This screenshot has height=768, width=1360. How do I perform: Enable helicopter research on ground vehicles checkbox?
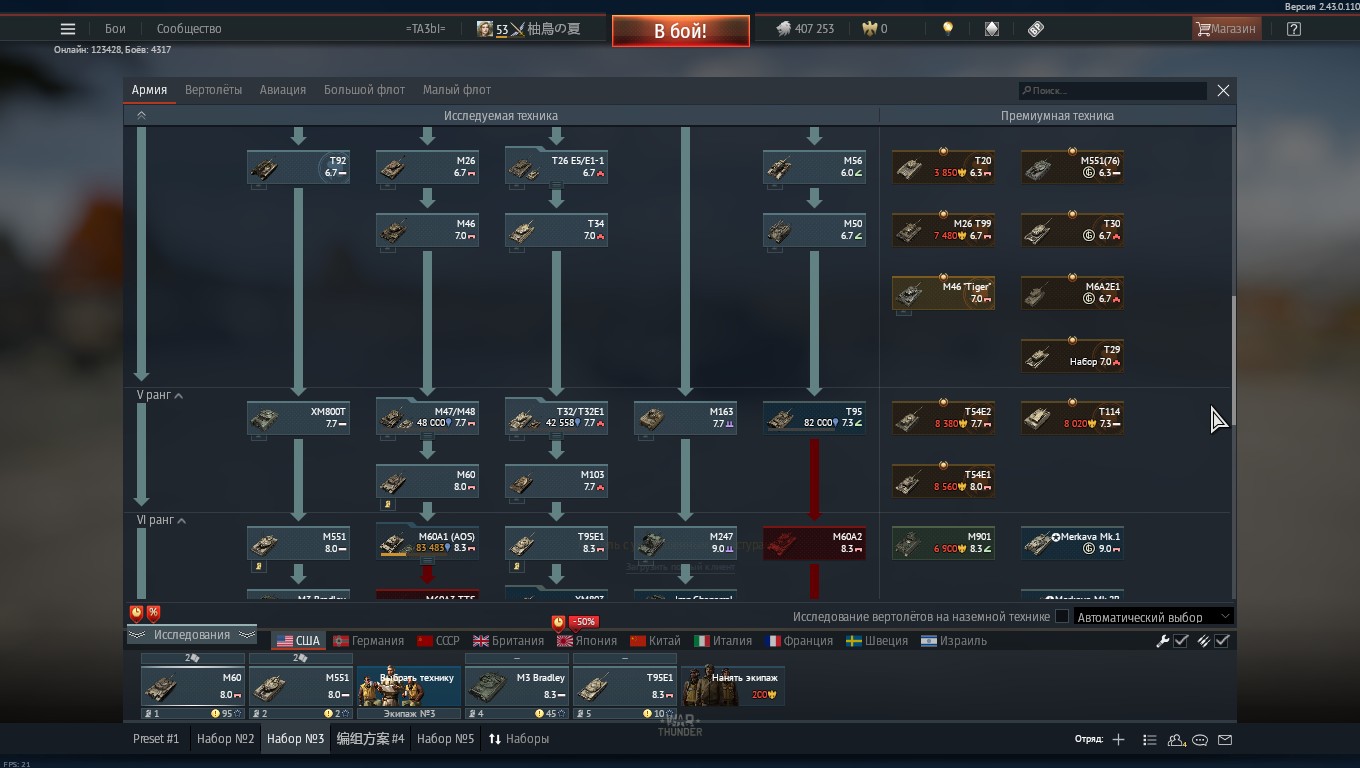tap(1062, 617)
